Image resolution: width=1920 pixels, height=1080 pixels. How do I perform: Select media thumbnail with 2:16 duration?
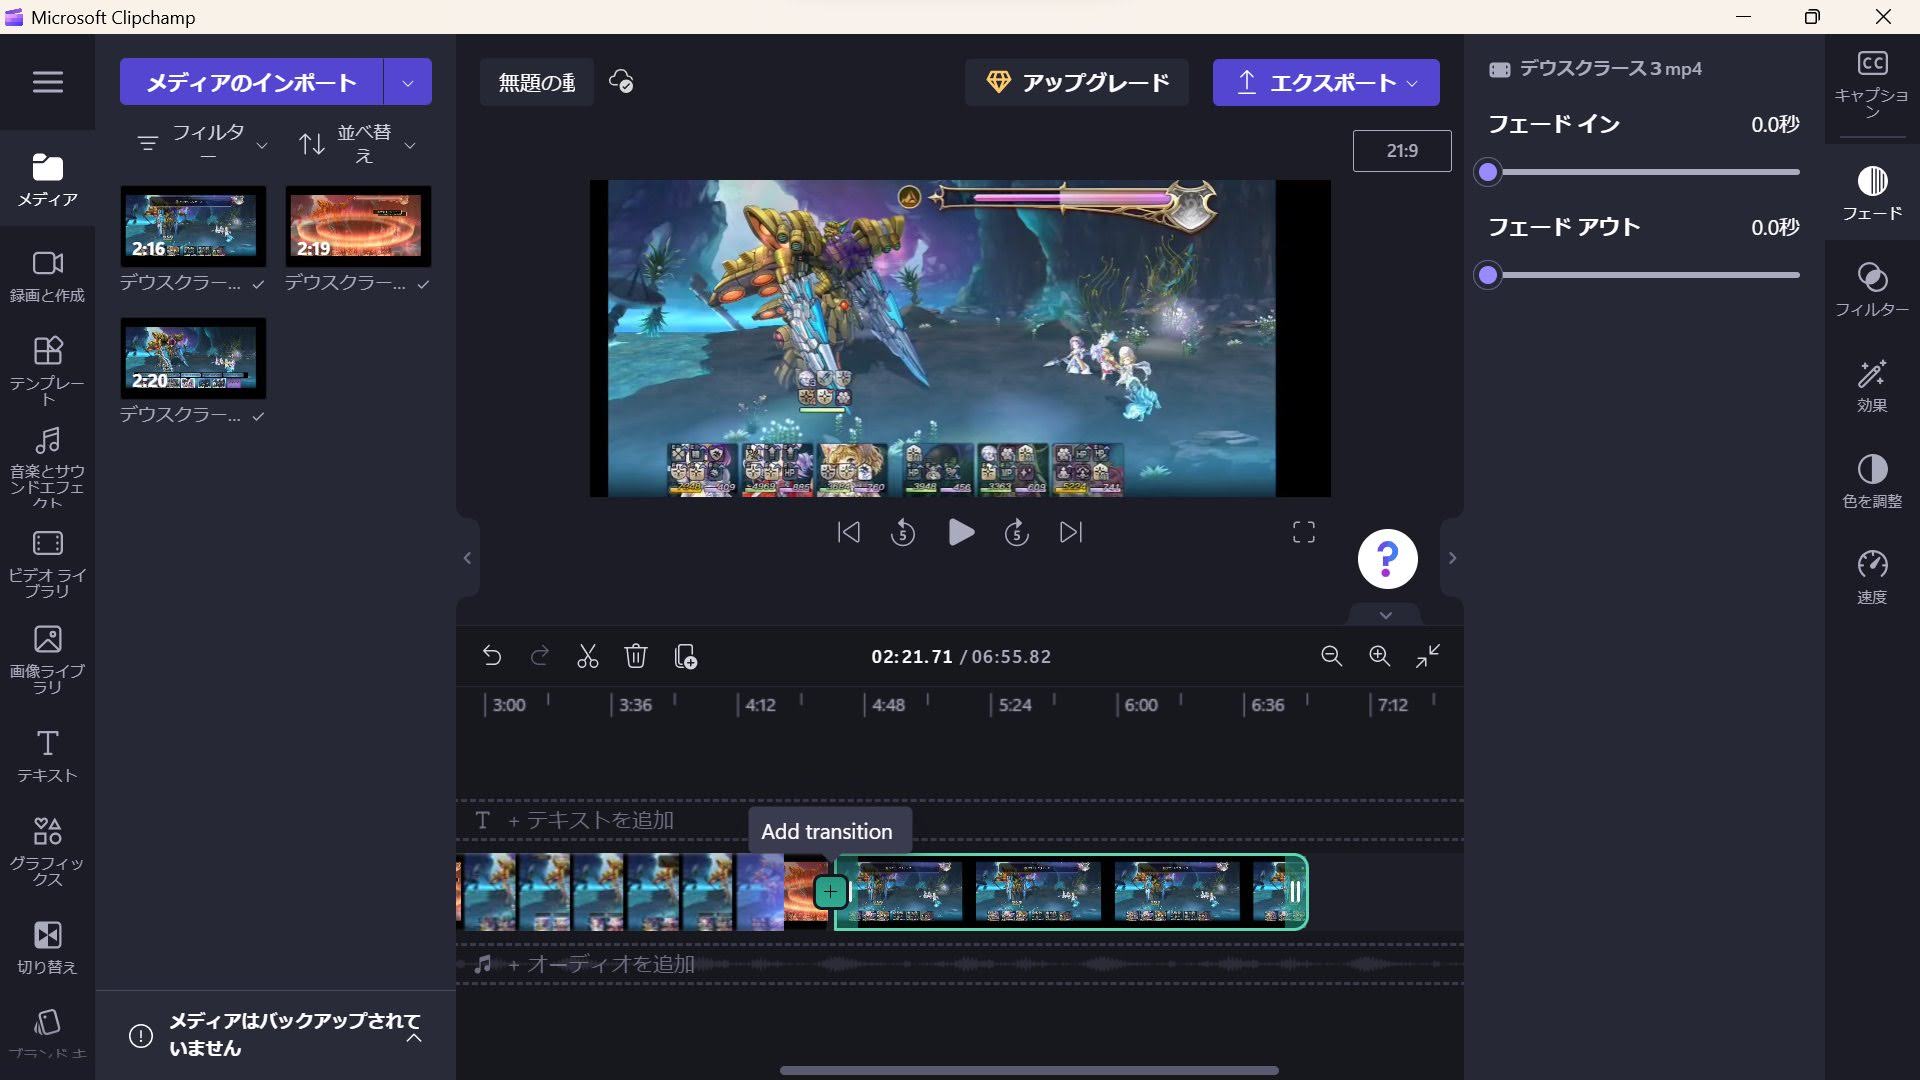193,226
